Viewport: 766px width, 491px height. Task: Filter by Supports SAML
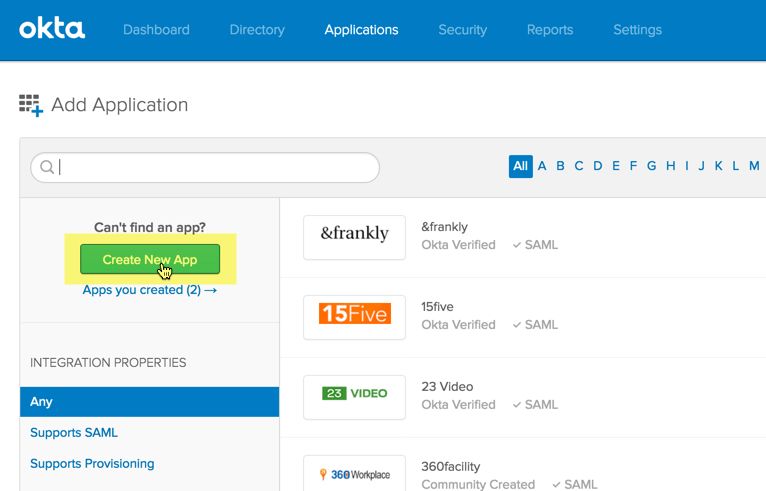click(74, 433)
